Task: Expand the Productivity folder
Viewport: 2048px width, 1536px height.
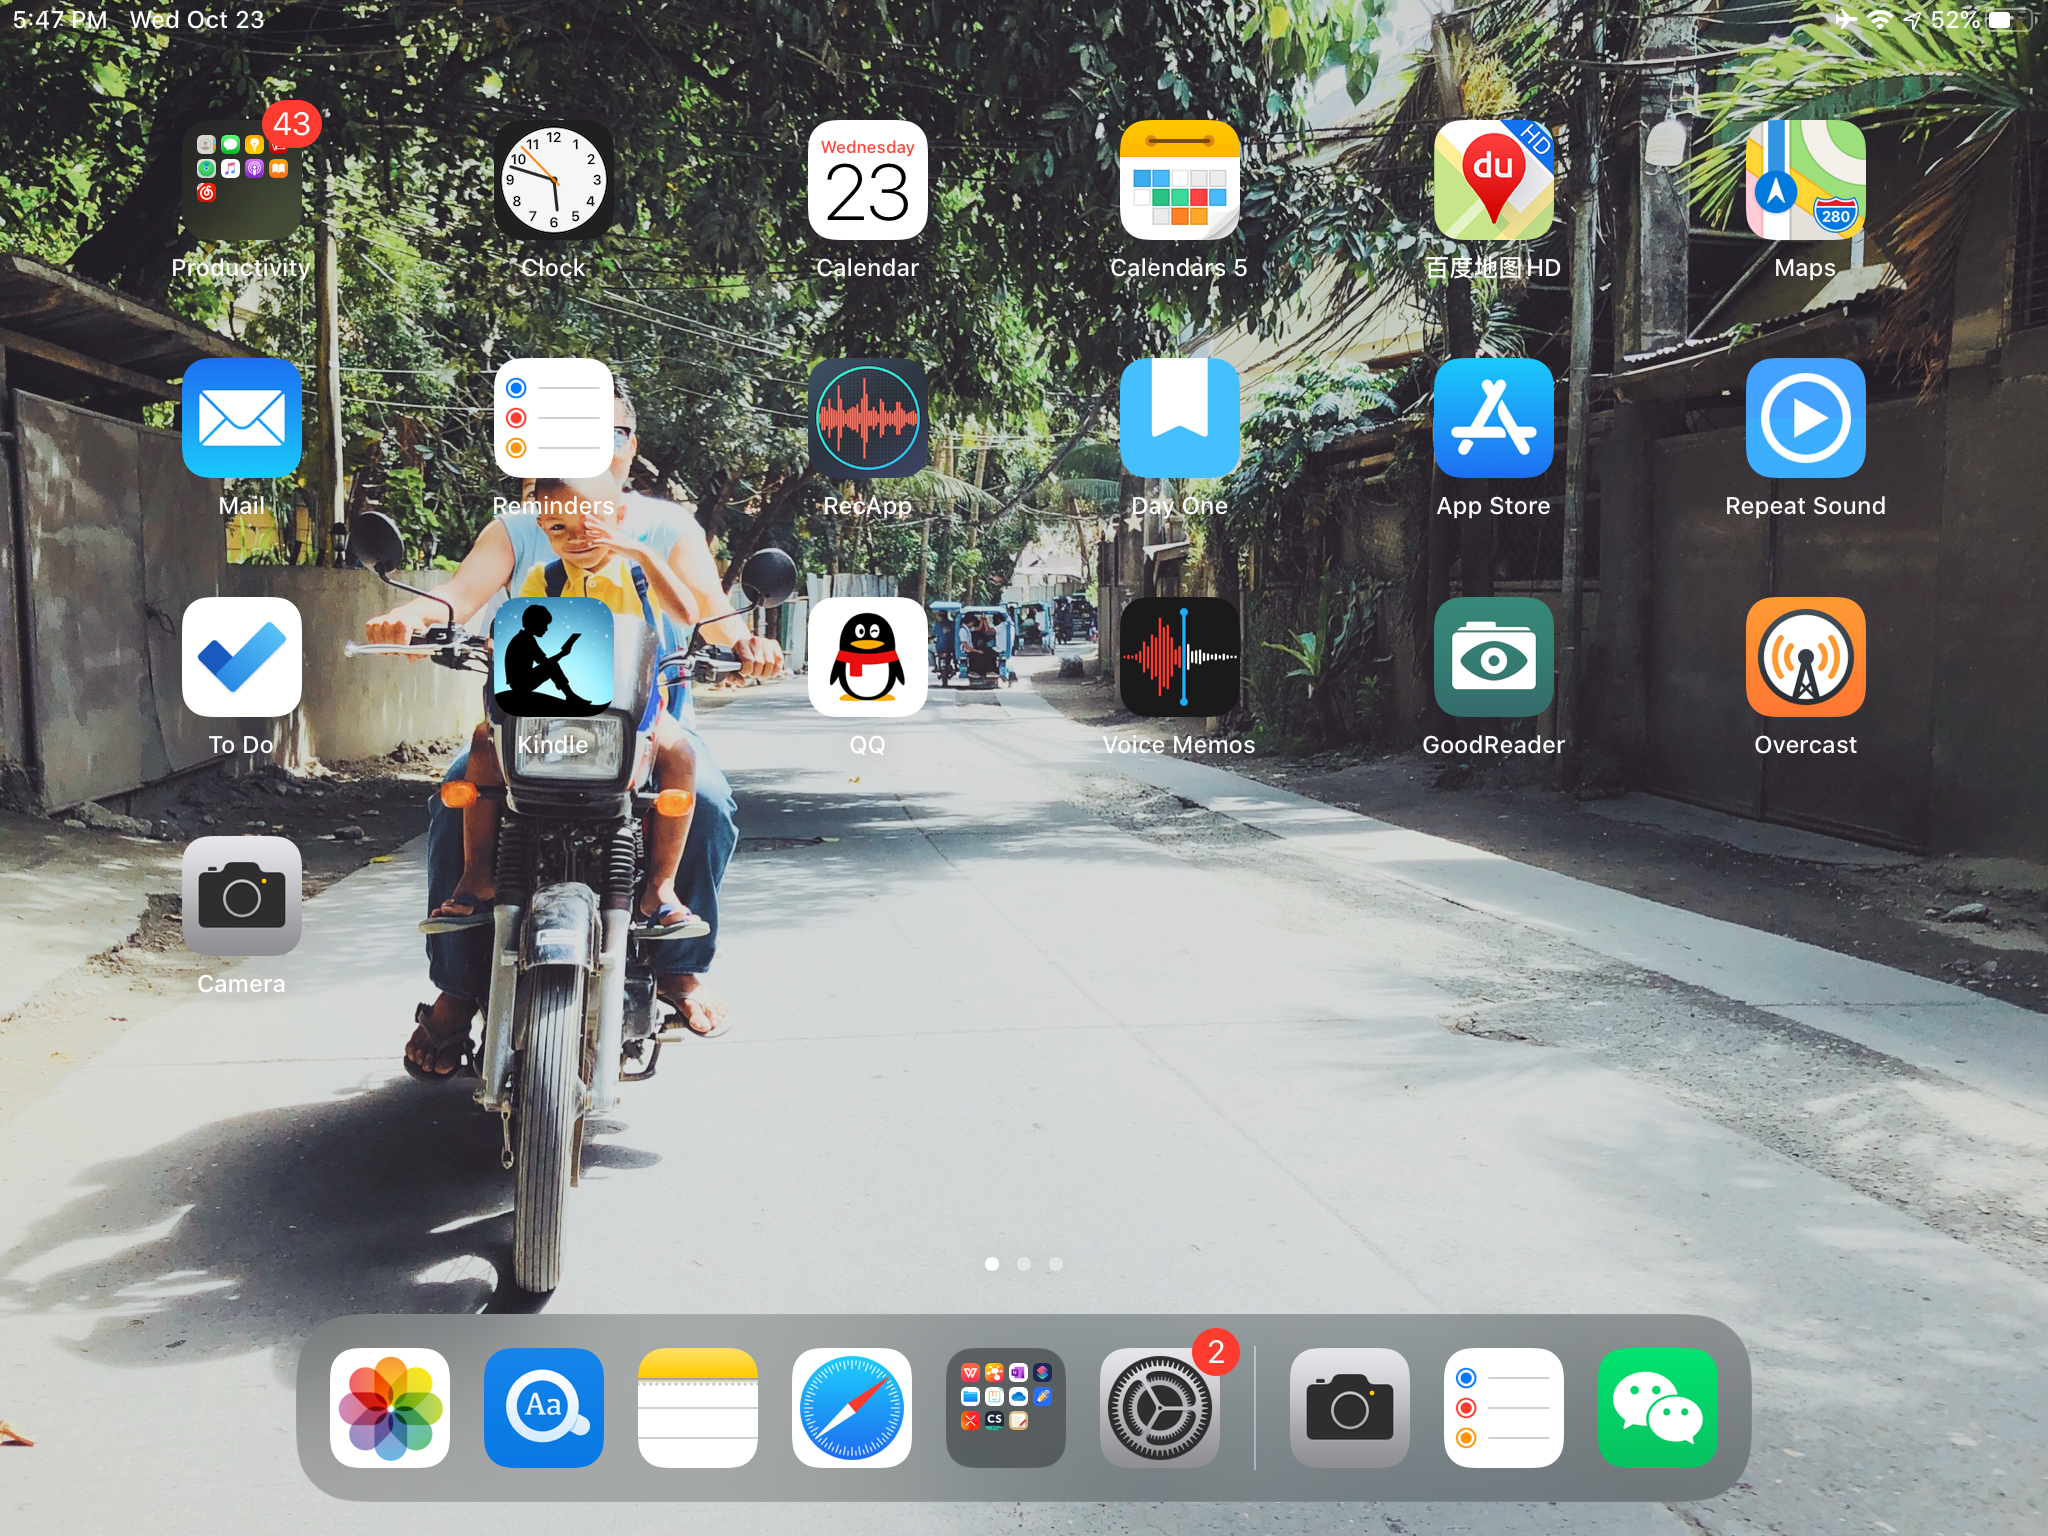Action: click(241, 180)
